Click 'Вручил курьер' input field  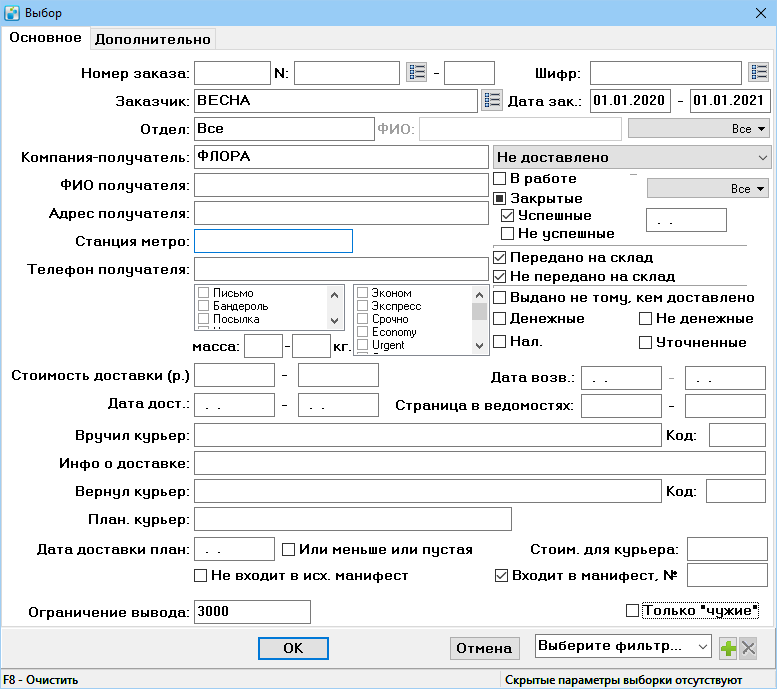428,435
